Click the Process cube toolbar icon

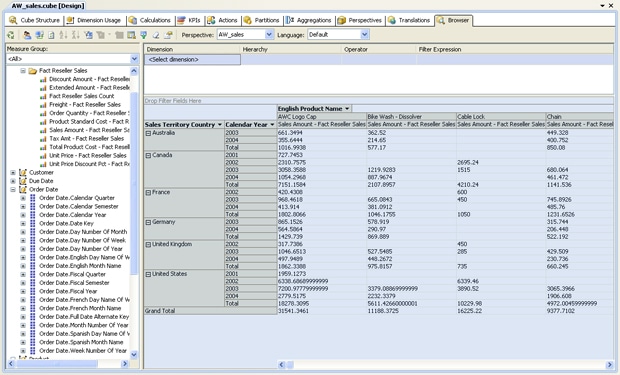click(11, 35)
